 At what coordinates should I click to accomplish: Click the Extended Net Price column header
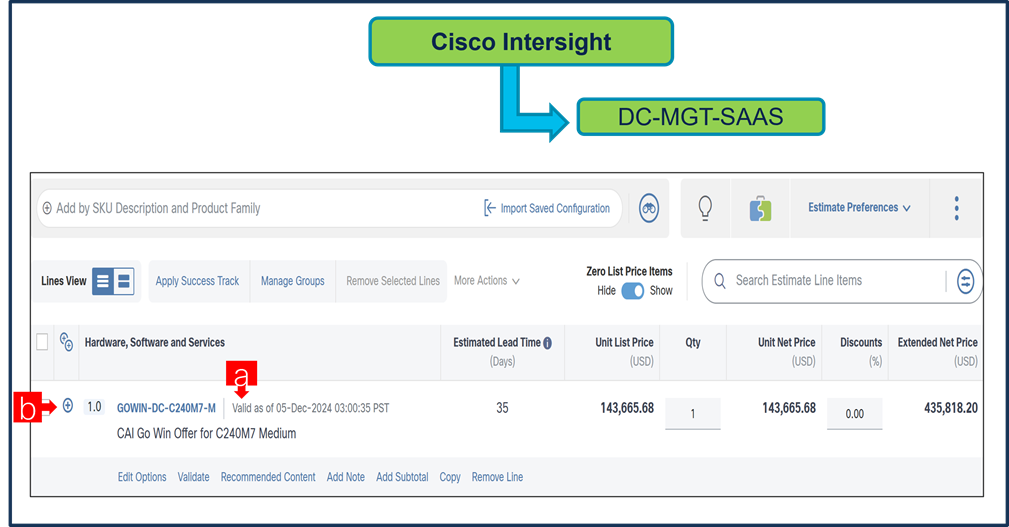pos(938,351)
